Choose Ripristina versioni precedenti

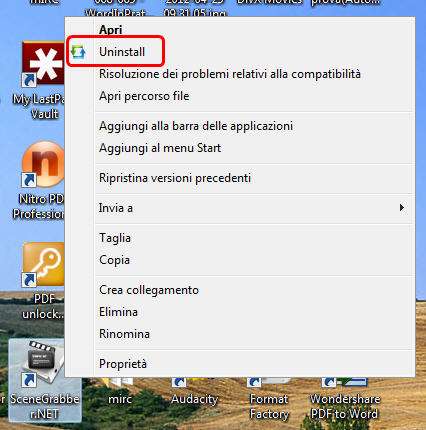click(175, 178)
